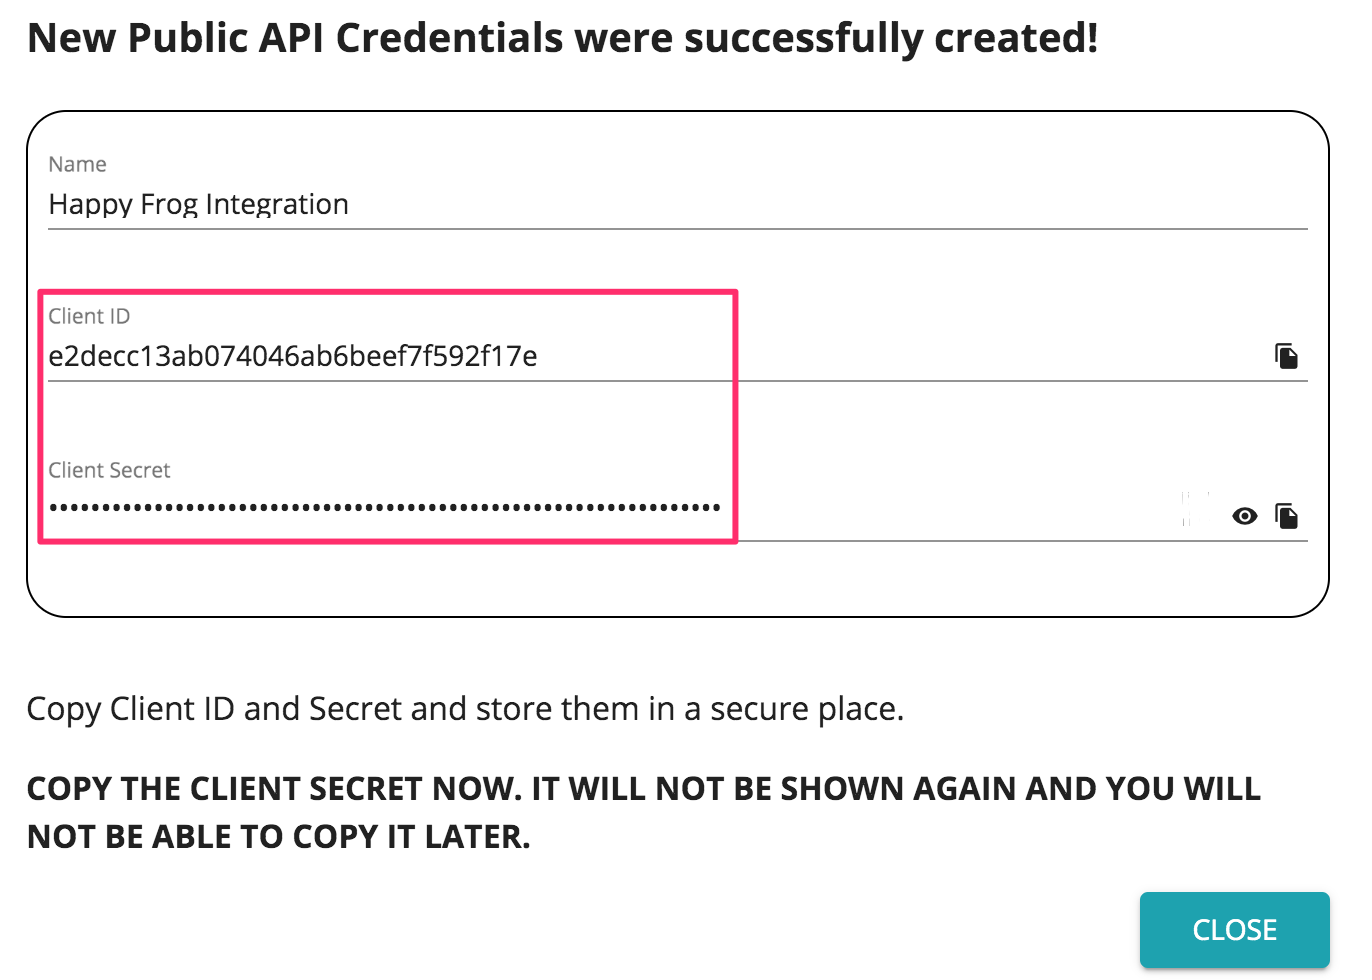
Task: Click the Client Secret label
Action: [x=109, y=471]
